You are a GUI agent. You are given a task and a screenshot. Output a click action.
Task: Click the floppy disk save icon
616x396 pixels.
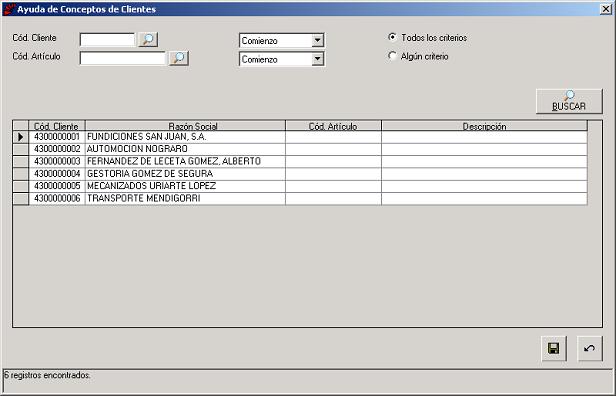[x=554, y=348]
